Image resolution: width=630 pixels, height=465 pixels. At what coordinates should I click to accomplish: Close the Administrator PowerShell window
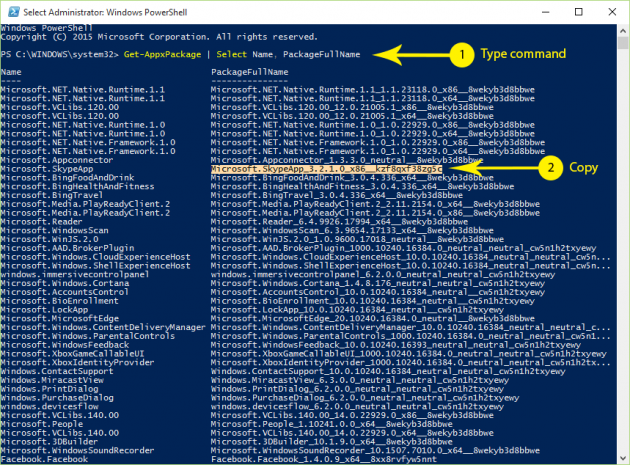coord(608,10)
